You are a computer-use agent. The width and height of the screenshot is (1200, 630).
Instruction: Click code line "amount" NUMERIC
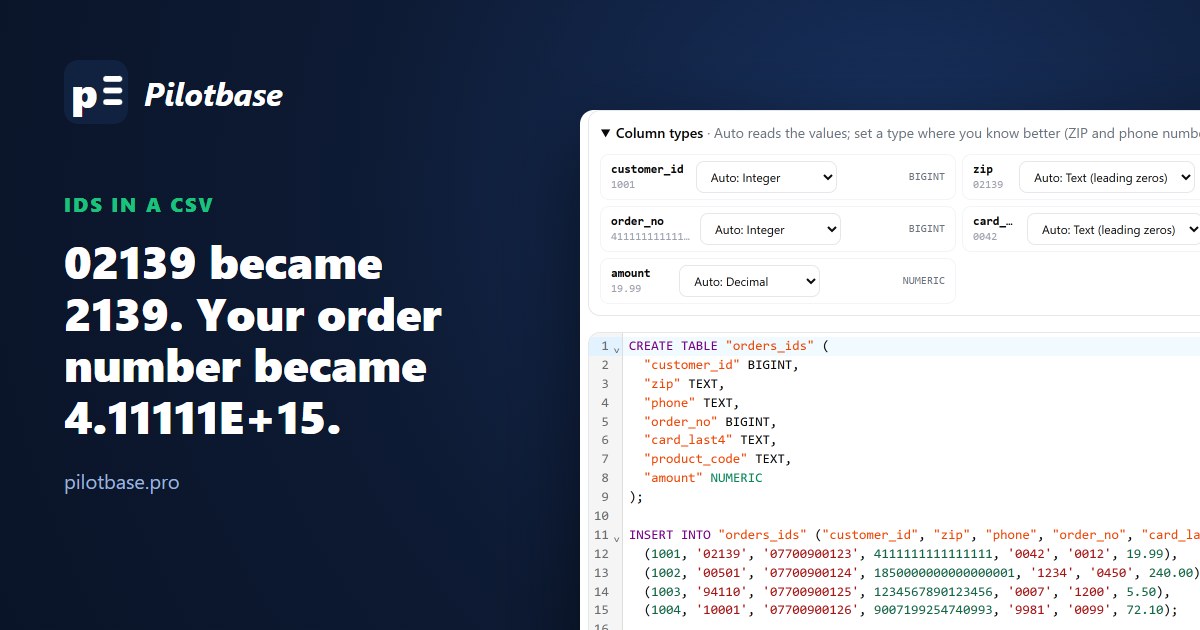[703, 478]
